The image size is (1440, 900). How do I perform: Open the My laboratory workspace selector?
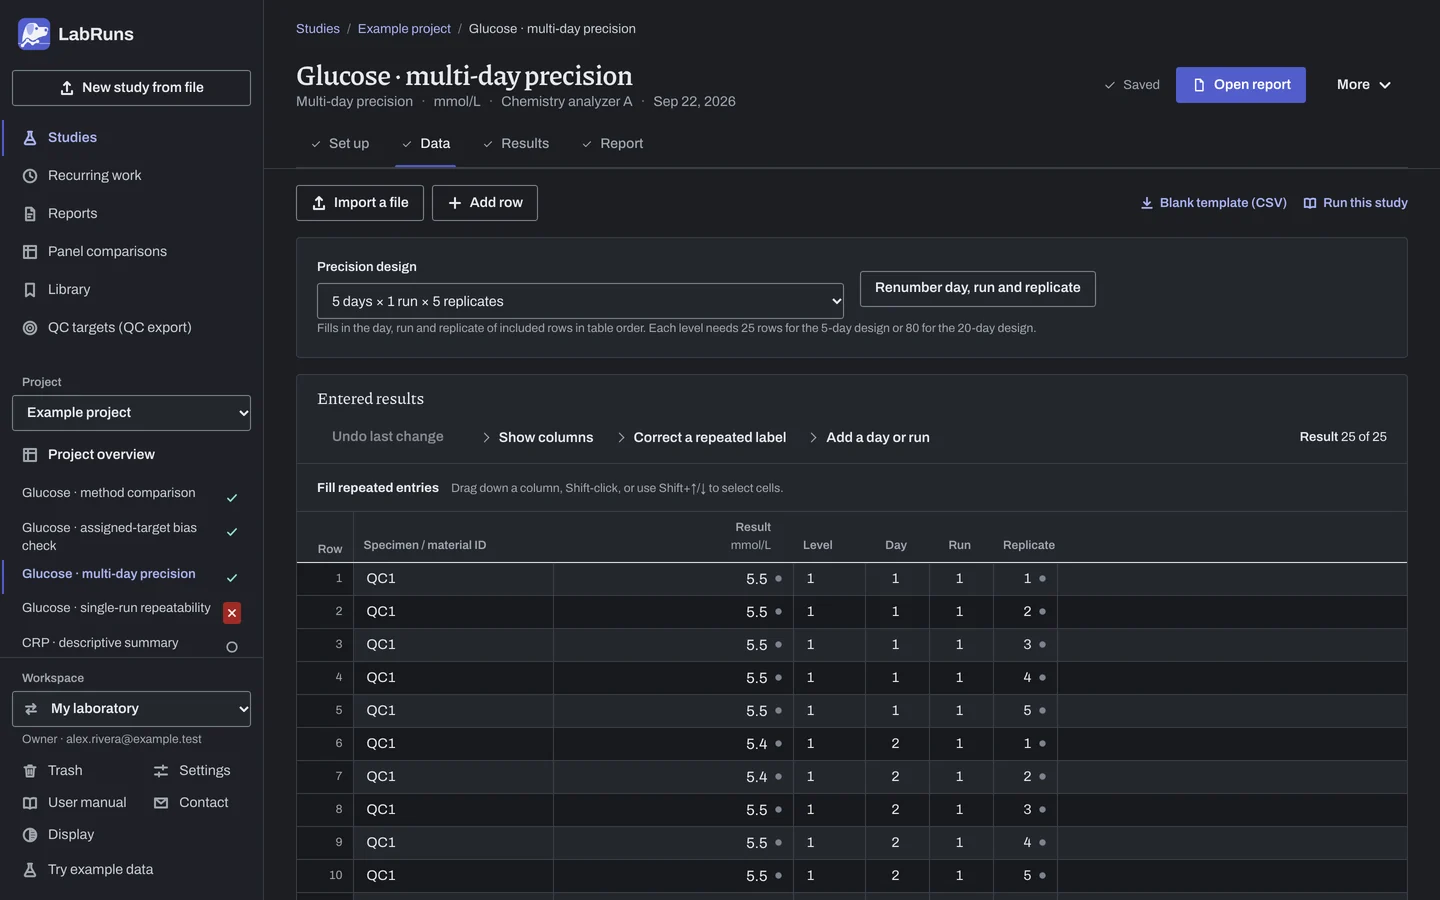pyautogui.click(x=131, y=709)
